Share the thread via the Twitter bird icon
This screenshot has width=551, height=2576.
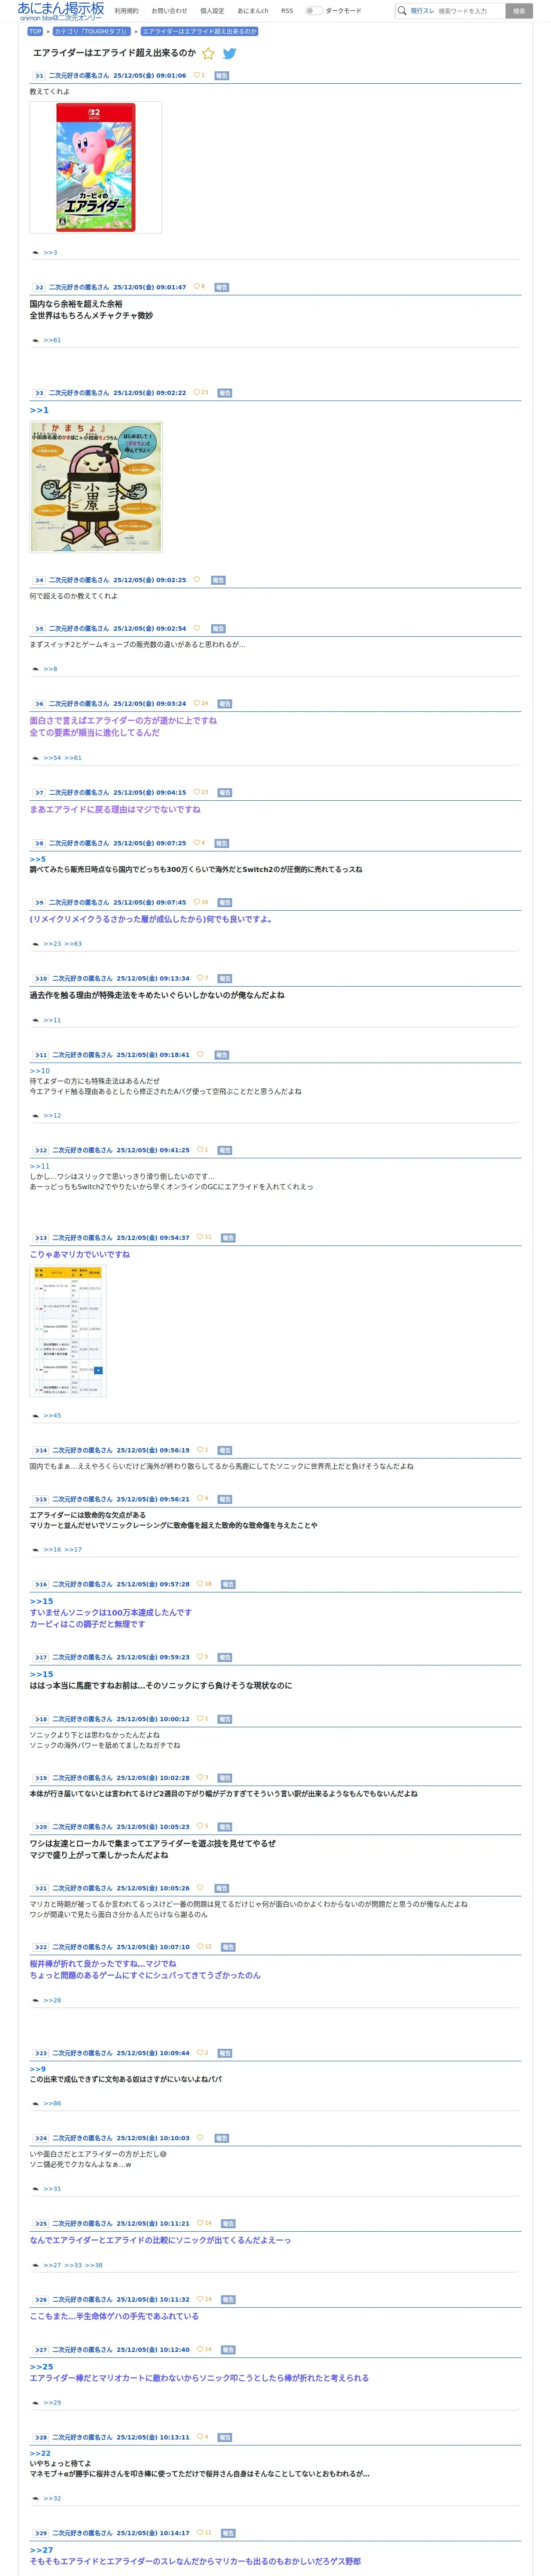(229, 54)
